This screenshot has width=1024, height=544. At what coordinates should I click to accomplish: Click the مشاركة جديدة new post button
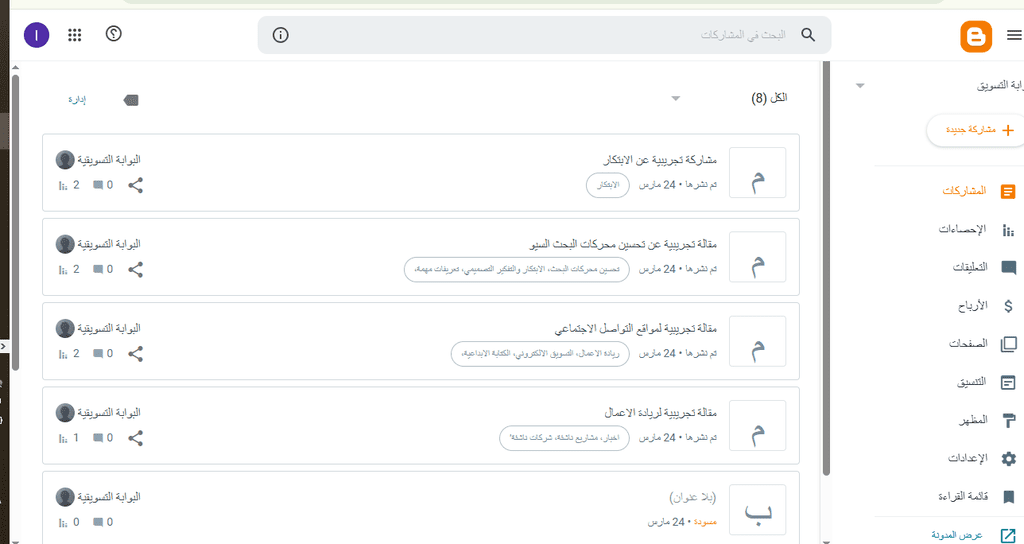click(x=976, y=130)
